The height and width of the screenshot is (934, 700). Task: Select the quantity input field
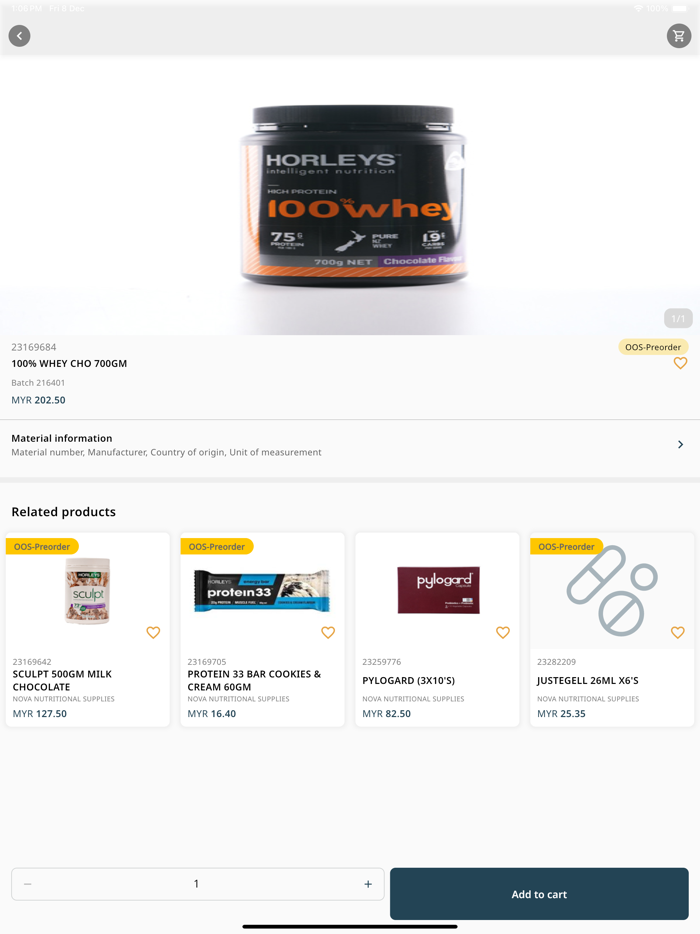pos(197,884)
